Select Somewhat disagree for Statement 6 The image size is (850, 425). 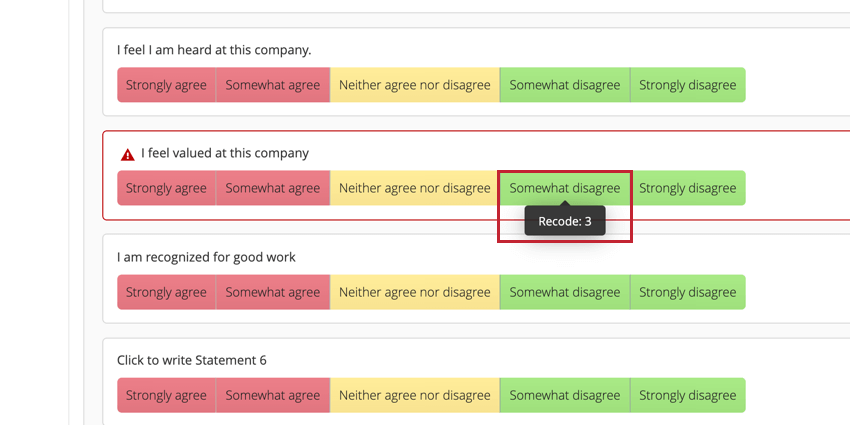[565, 395]
